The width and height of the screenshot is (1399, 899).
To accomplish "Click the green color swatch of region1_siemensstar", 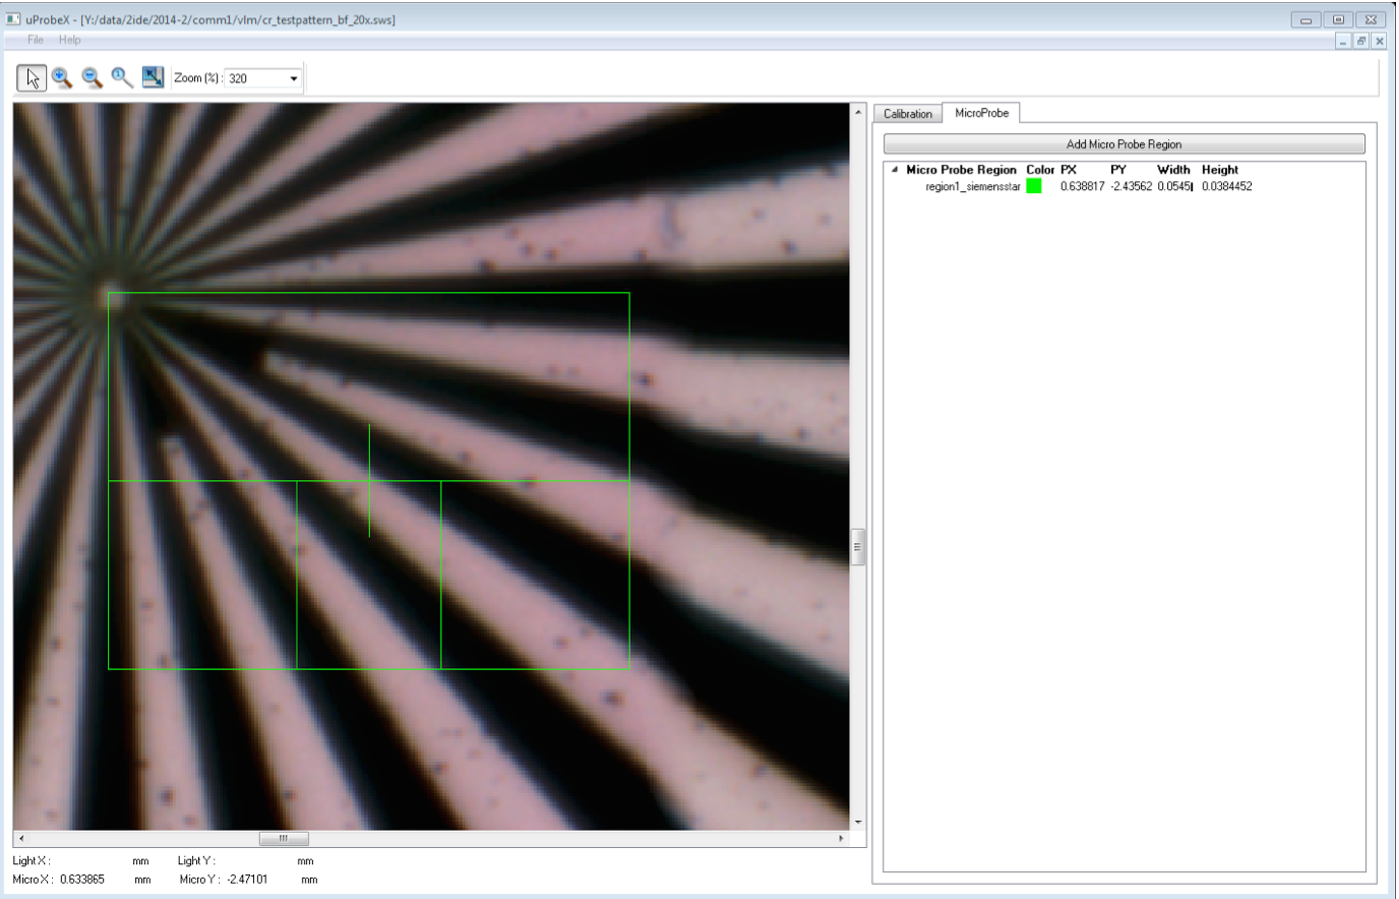I will click(x=1034, y=186).
